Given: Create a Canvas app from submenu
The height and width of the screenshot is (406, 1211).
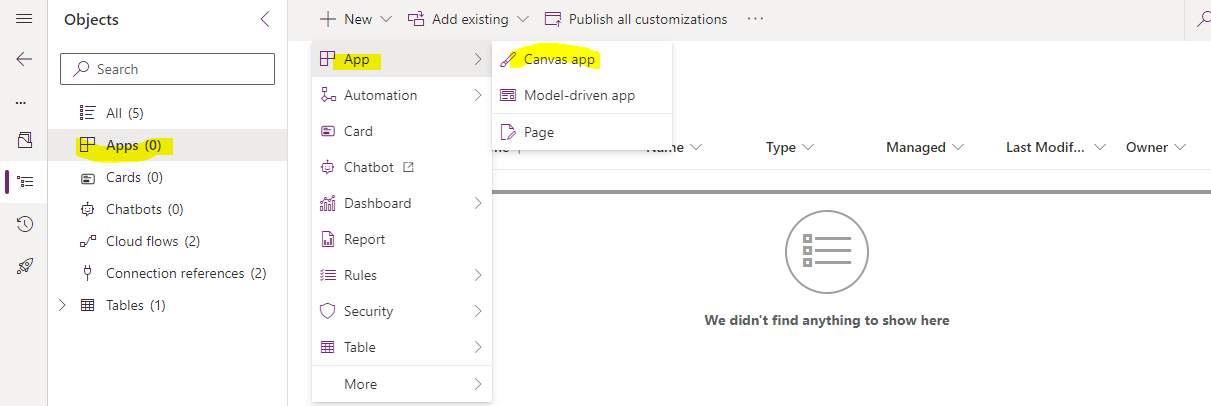Looking at the screenshot, I should pyautogui.click(x=582, y=59).
